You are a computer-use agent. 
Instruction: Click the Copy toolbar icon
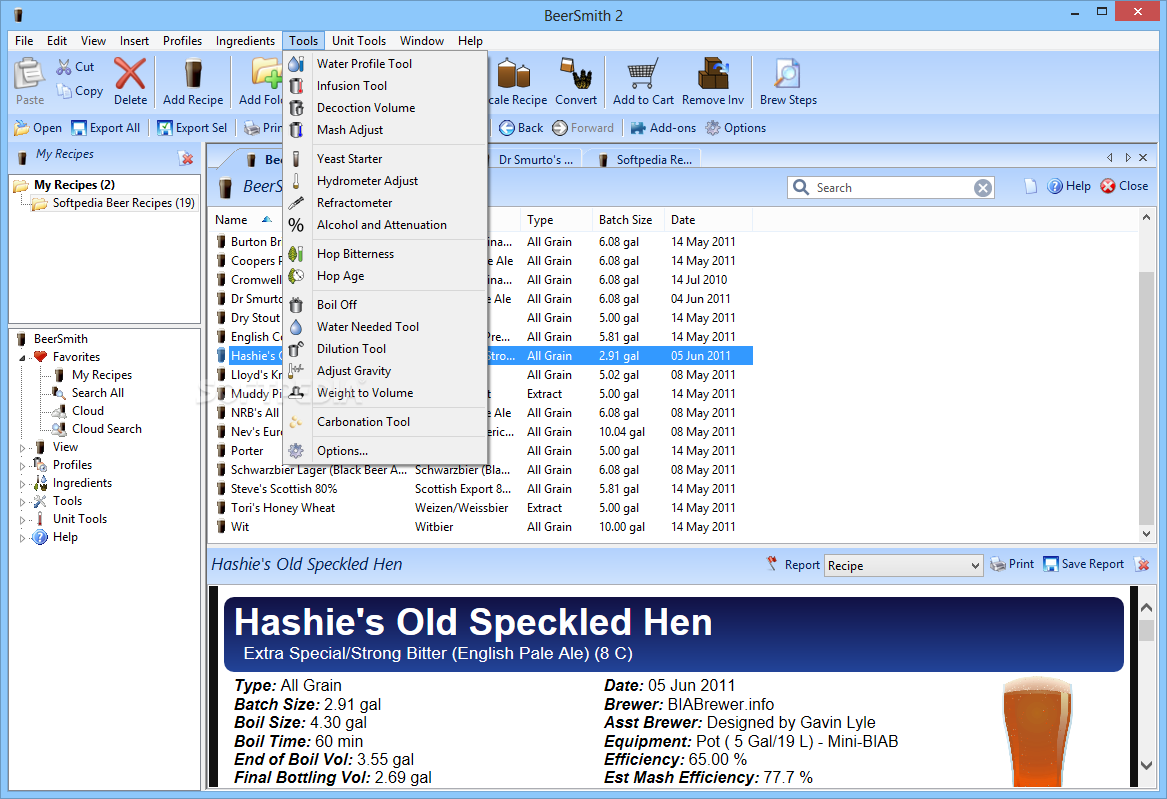click(x=64, y=91)
